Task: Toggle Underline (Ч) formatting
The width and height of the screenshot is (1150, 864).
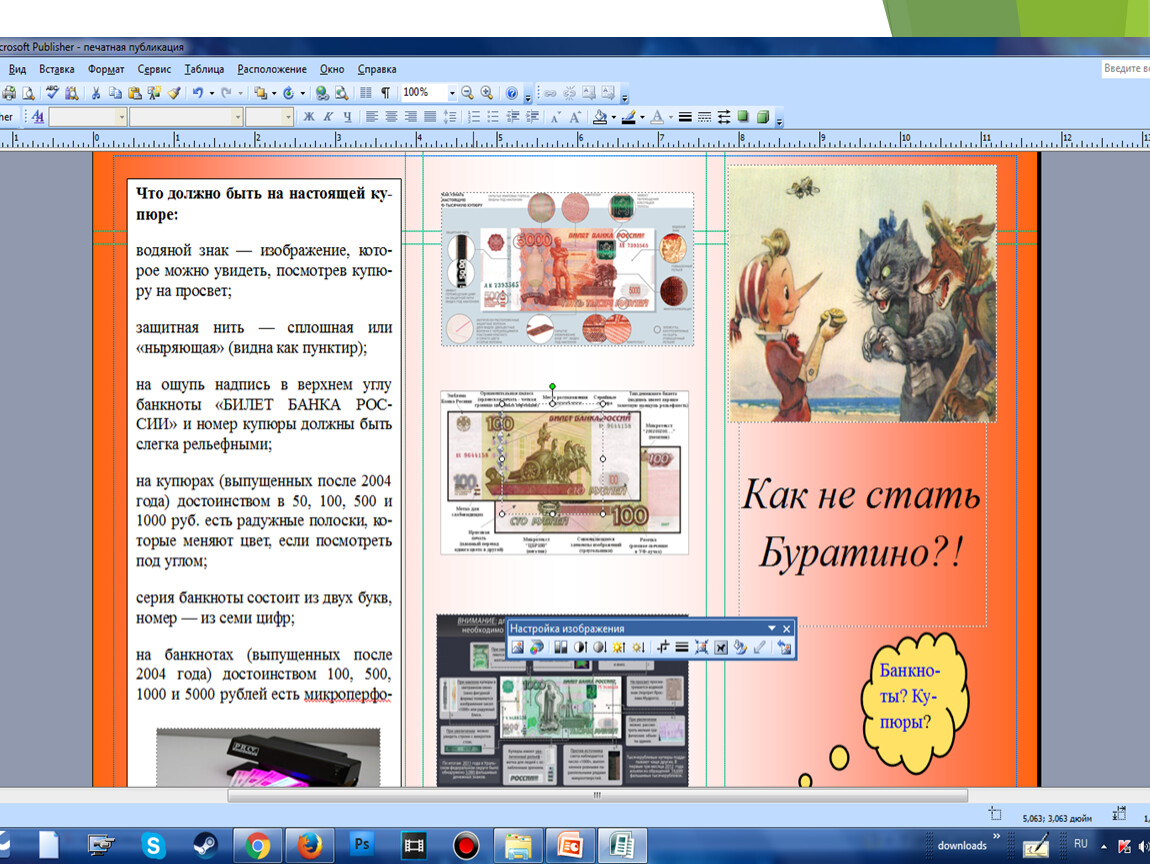Action: click(347, 117)
